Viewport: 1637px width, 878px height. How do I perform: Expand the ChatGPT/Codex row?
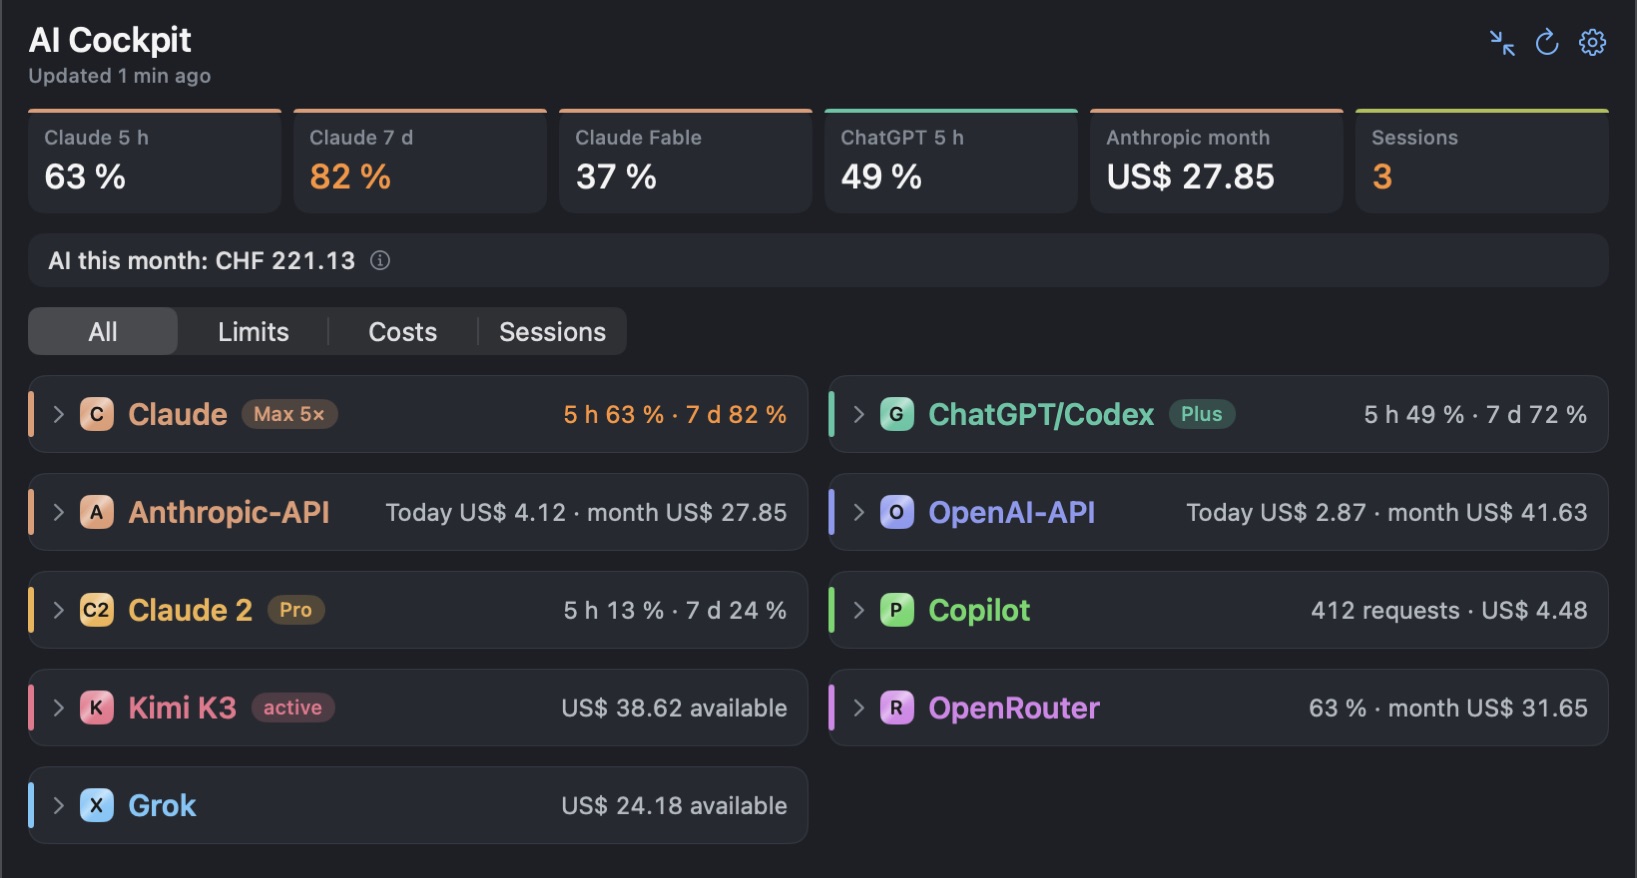[859, 414]
